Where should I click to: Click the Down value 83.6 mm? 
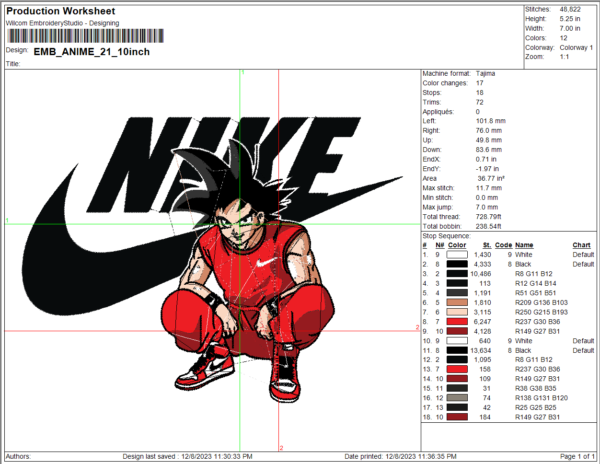pyautogui.click(x=489, y=150)
